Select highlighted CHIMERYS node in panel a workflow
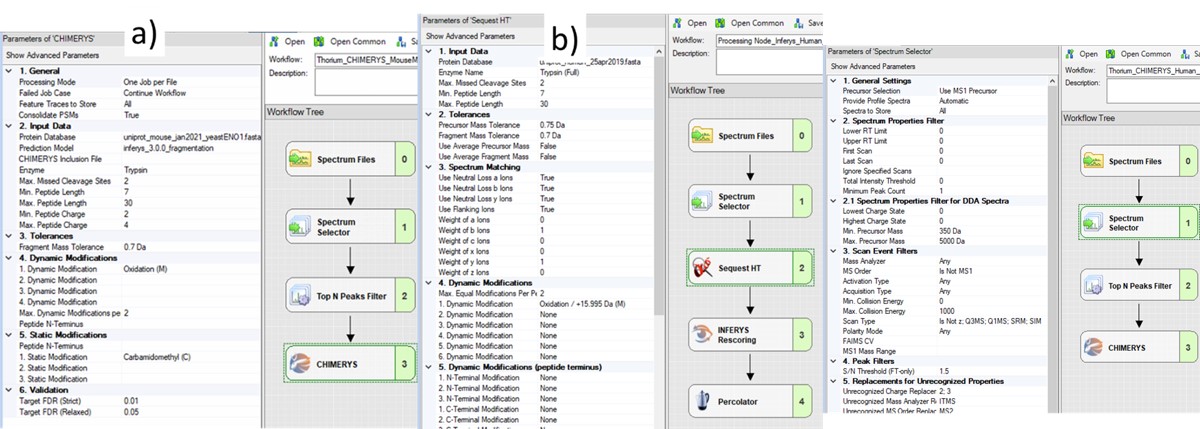 pos(348,366)
